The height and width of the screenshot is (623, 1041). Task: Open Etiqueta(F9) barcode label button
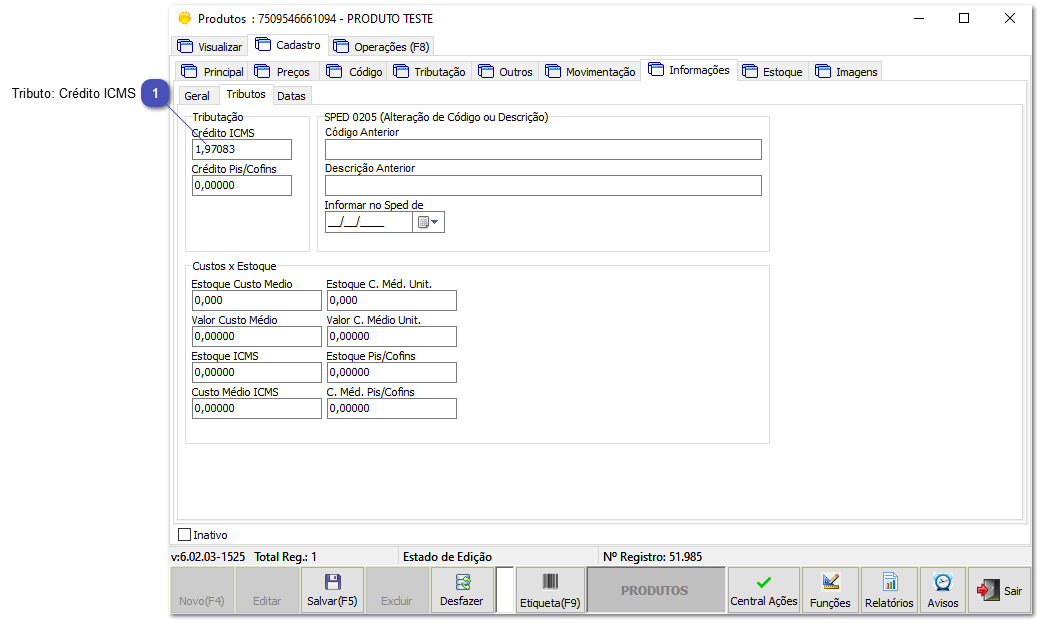549,590
